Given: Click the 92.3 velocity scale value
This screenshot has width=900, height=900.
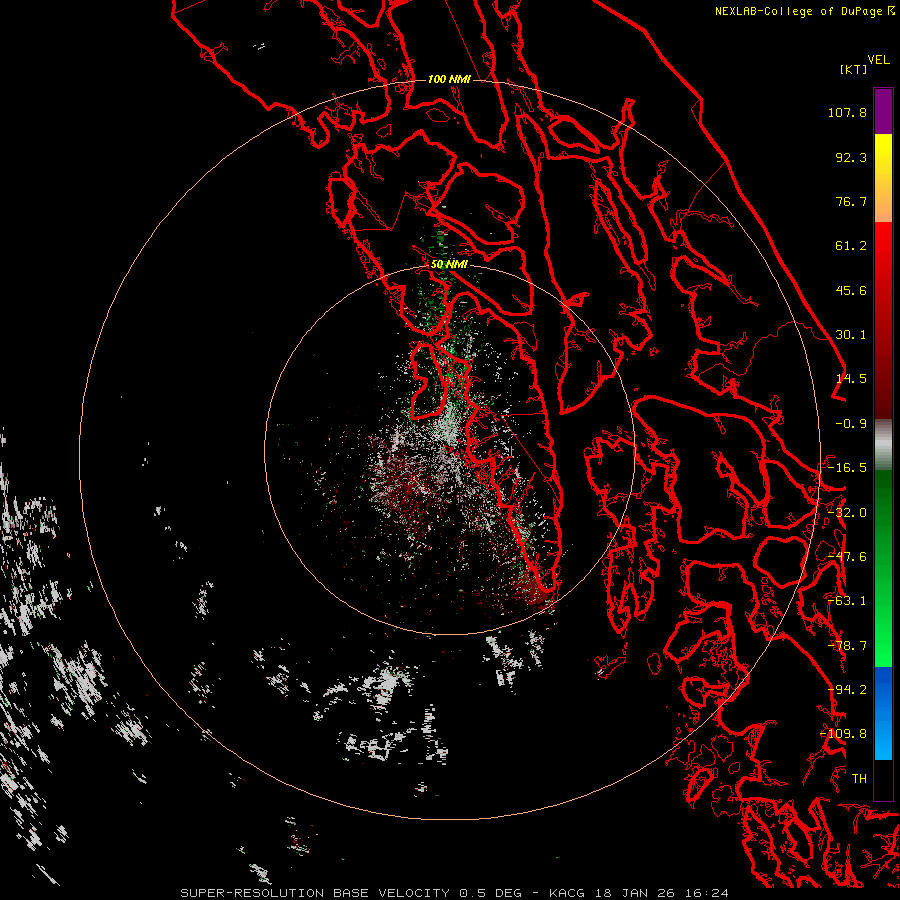Looking at the screenshot, I should (x=851, y=157).
